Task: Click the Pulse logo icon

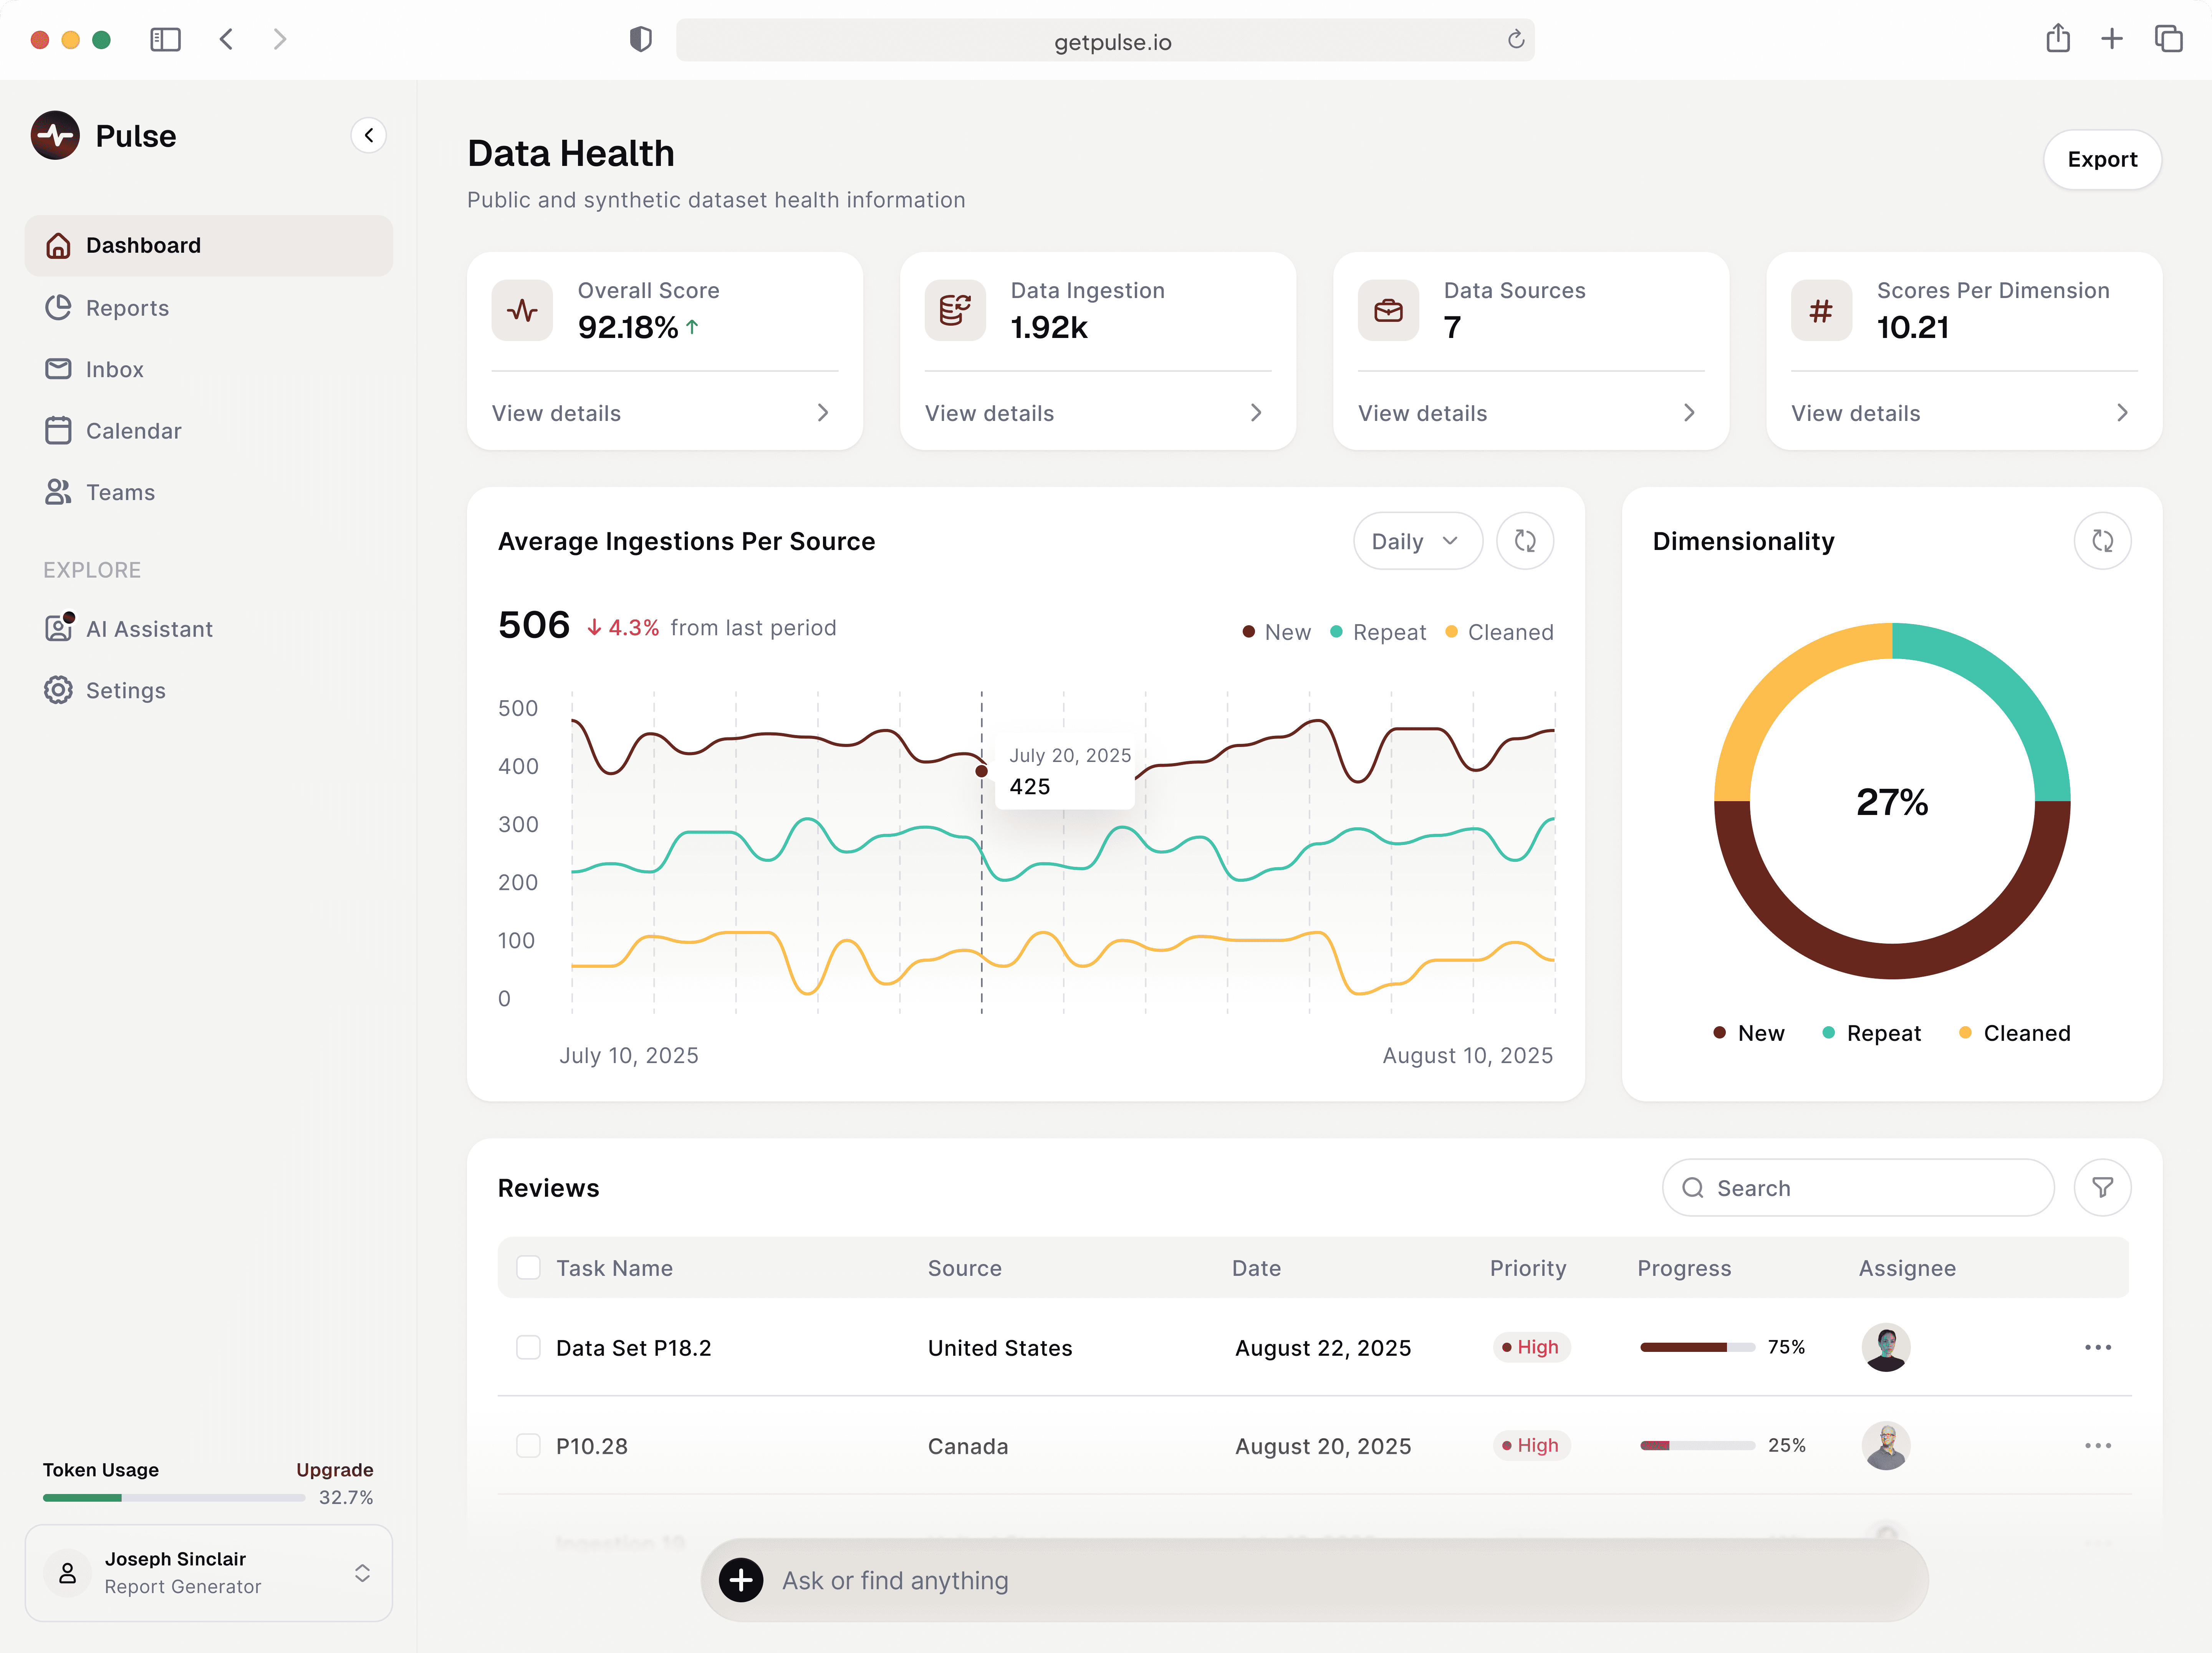Action: tap(55, 135)
